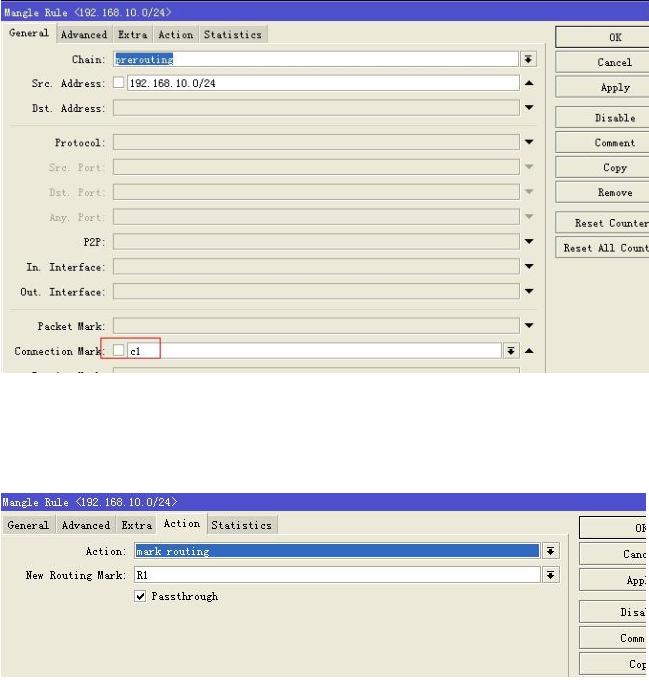Click the Reset Counters button
The width and height of the screenshot is (649, 681).
click(602, 223)
